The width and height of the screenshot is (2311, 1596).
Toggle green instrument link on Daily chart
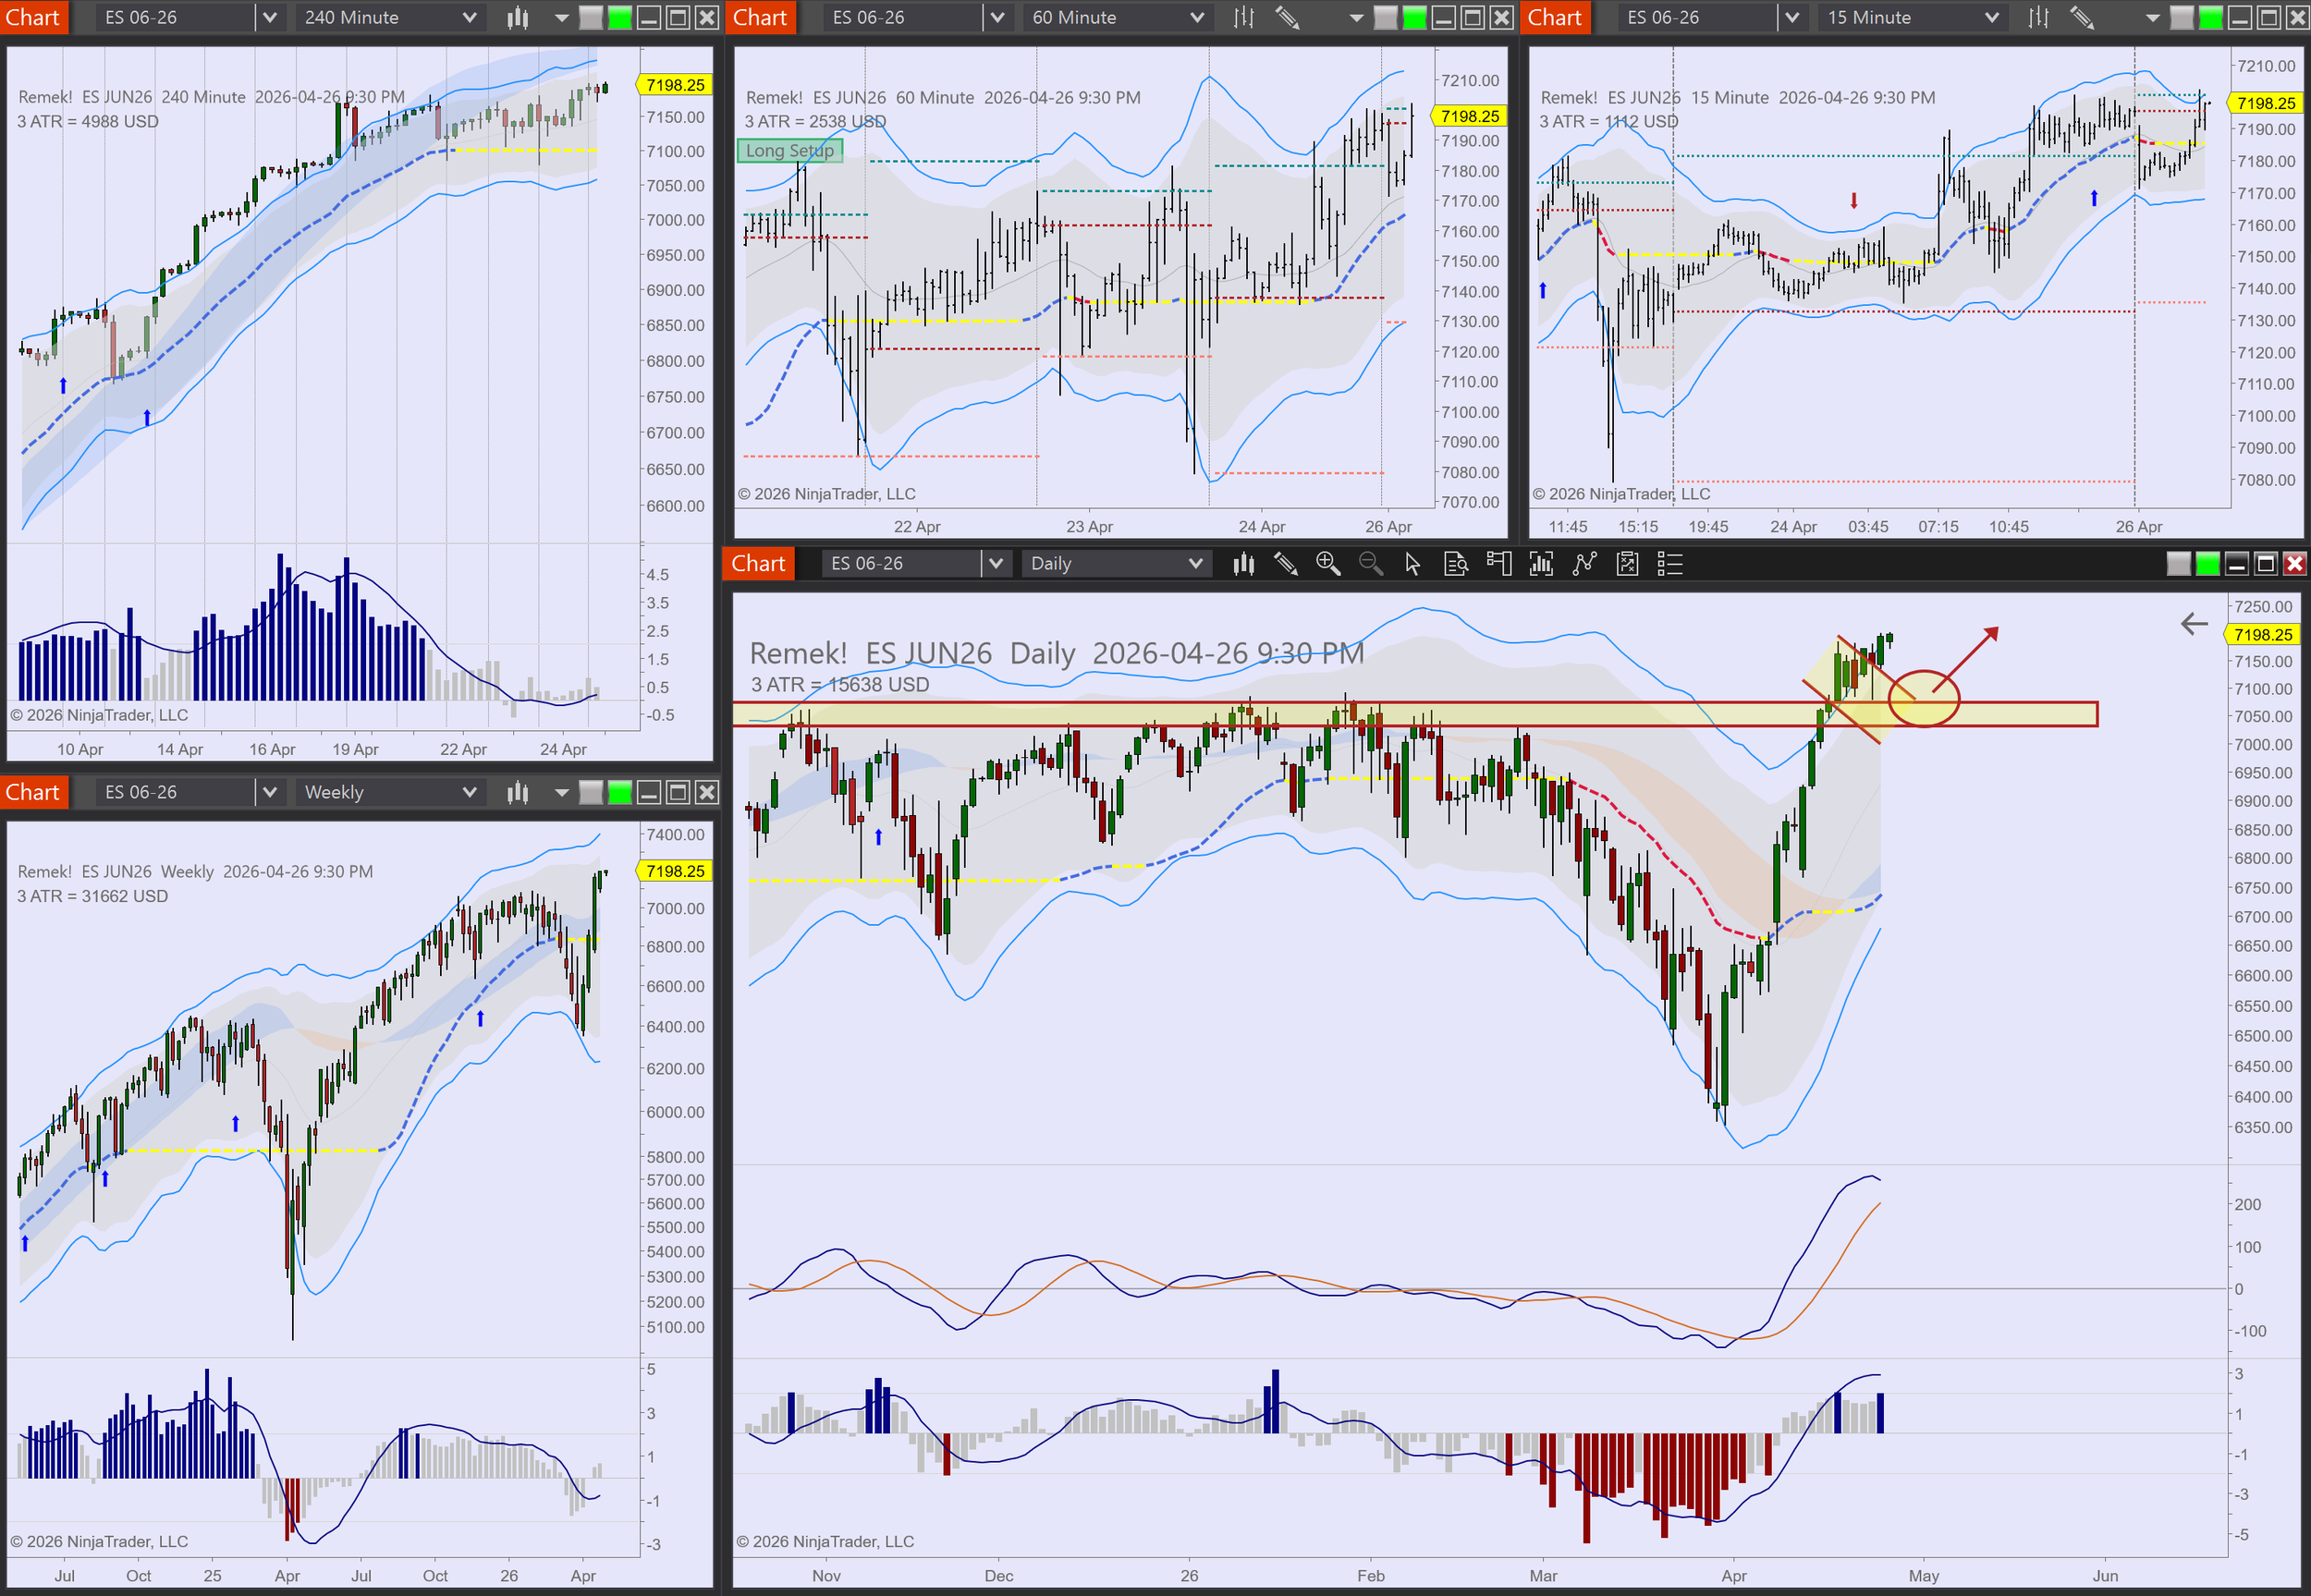click(x=2207, y=564)
